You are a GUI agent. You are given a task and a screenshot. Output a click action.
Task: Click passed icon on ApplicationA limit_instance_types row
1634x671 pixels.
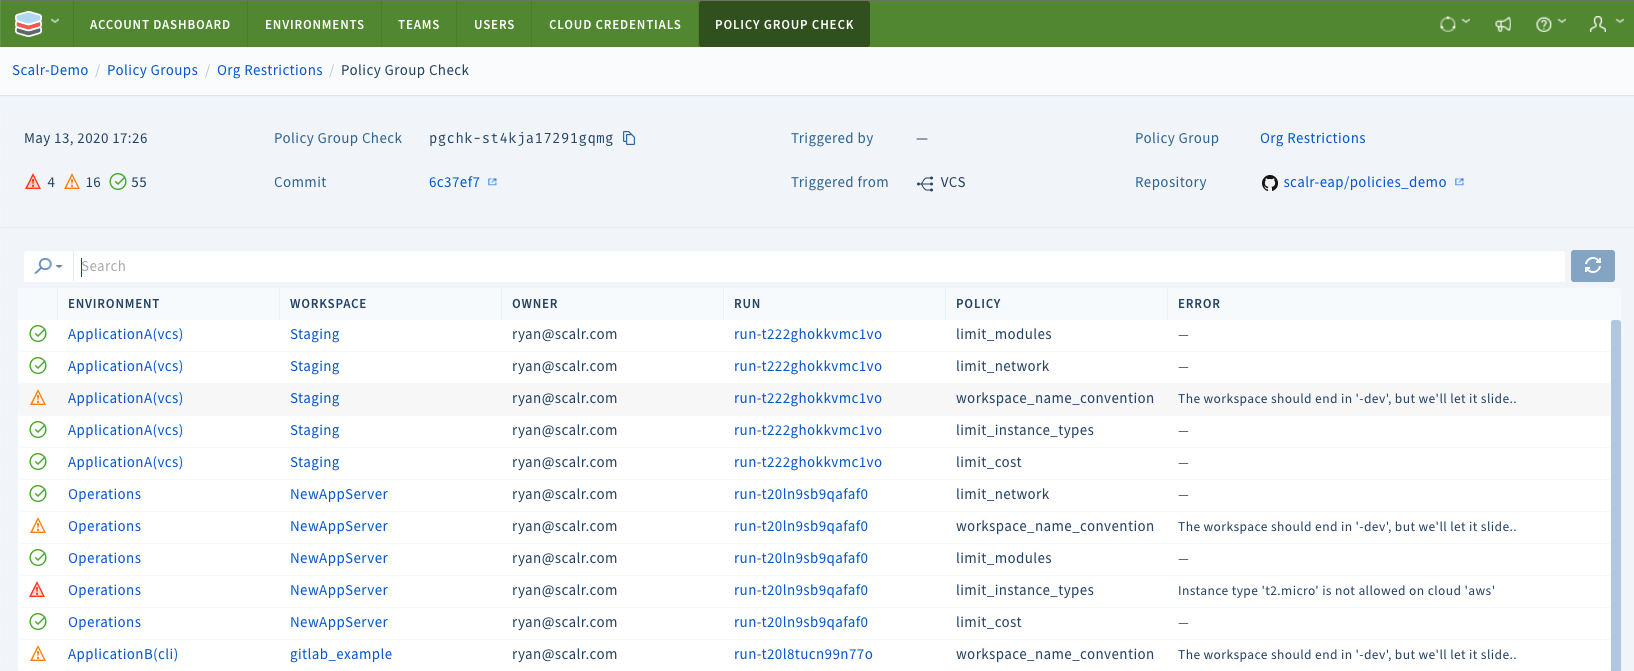38,430
